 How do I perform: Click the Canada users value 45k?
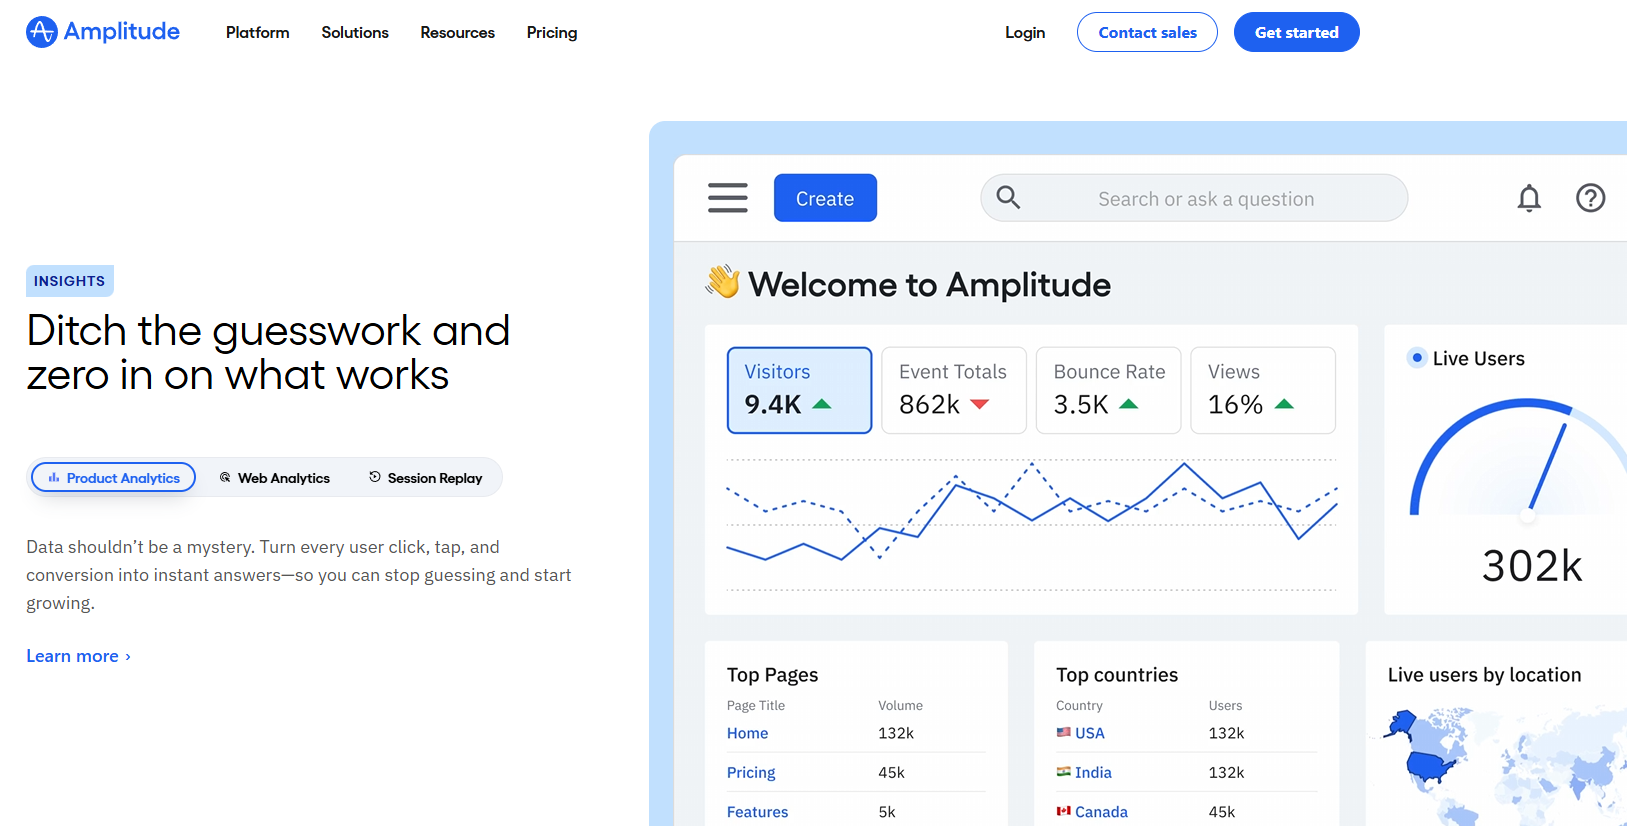(x=1222, y=812)
